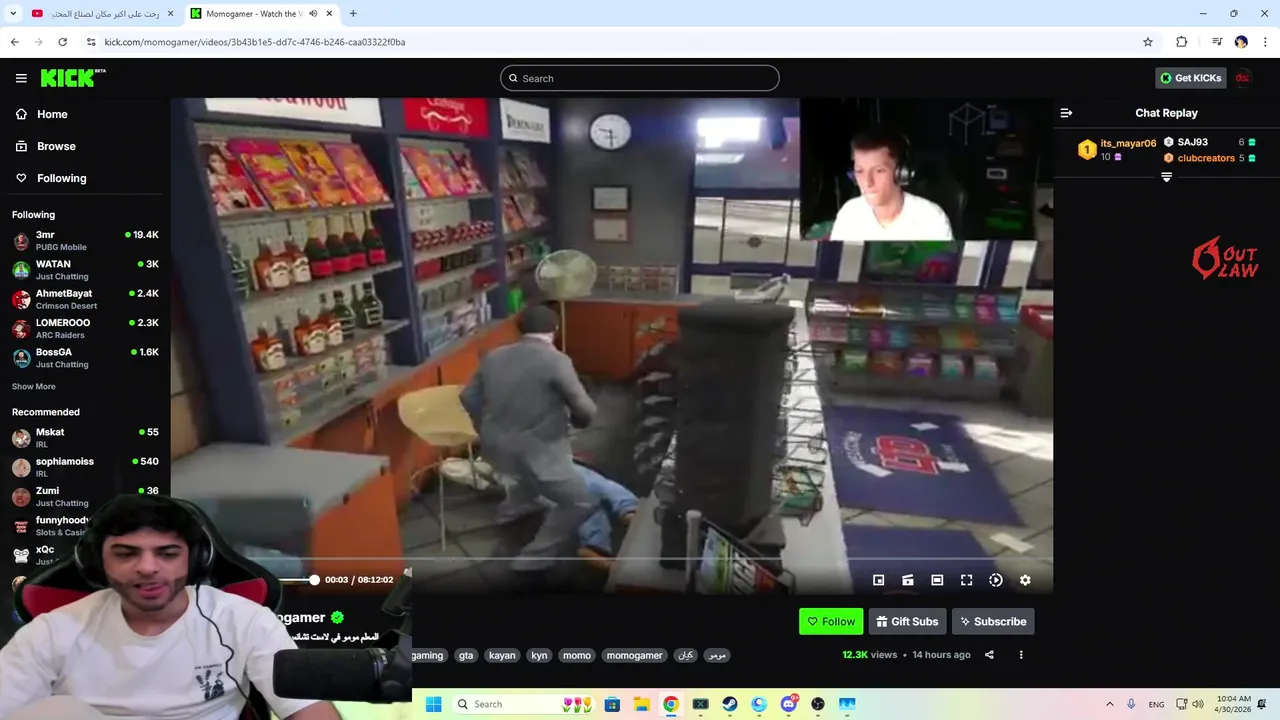Open the Windows Start menu

433,704
